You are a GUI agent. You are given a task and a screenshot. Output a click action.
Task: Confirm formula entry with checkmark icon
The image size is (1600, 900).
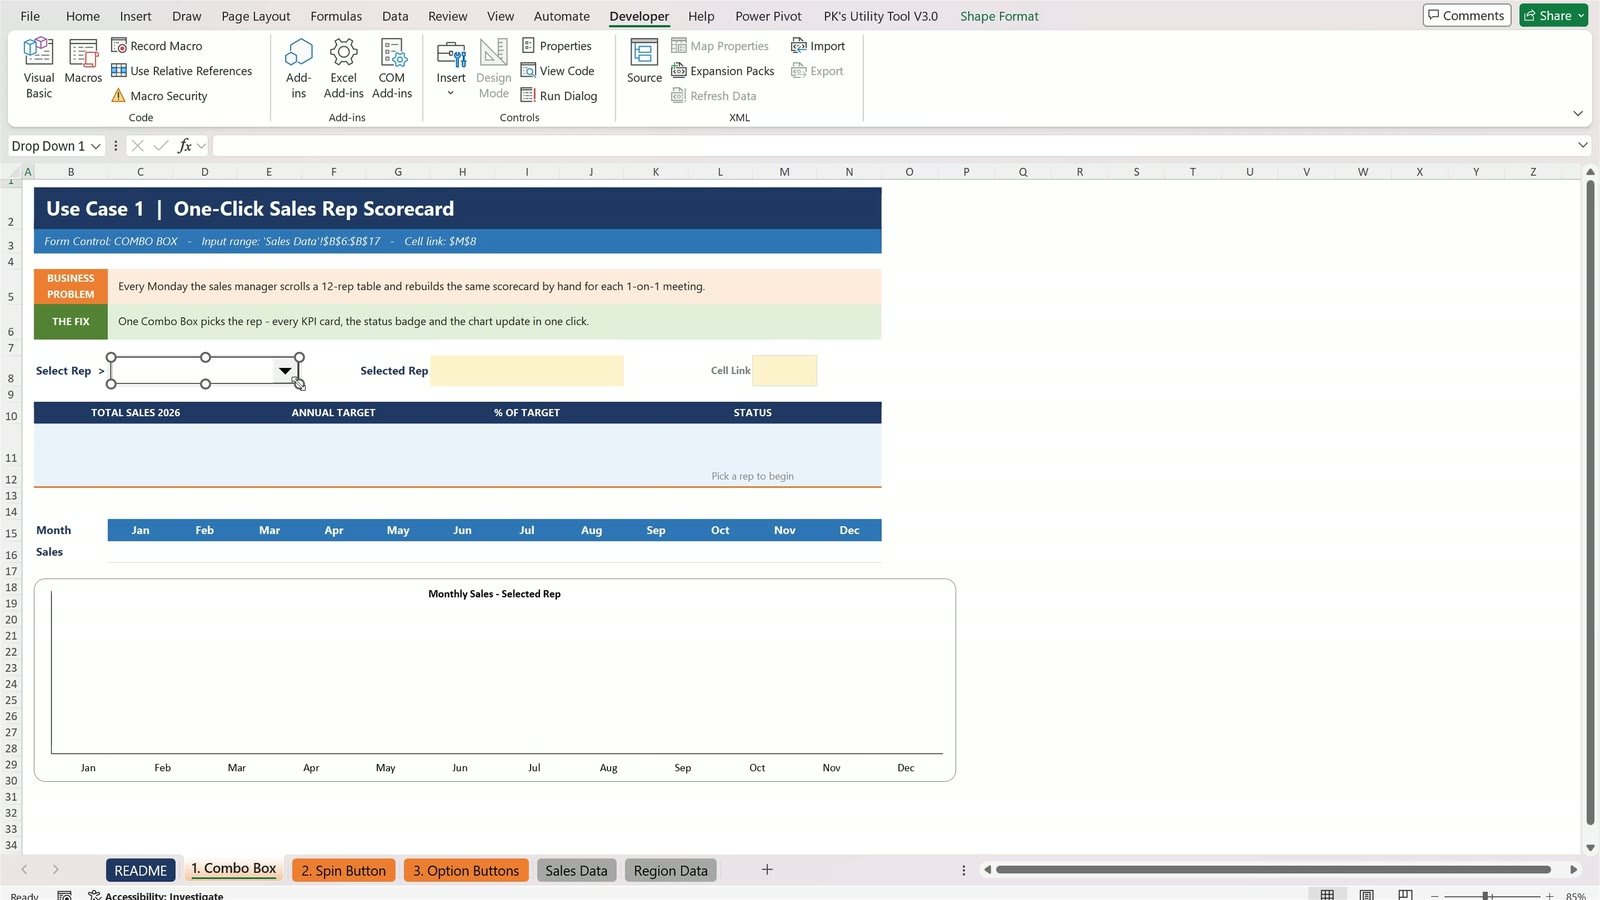160,146
